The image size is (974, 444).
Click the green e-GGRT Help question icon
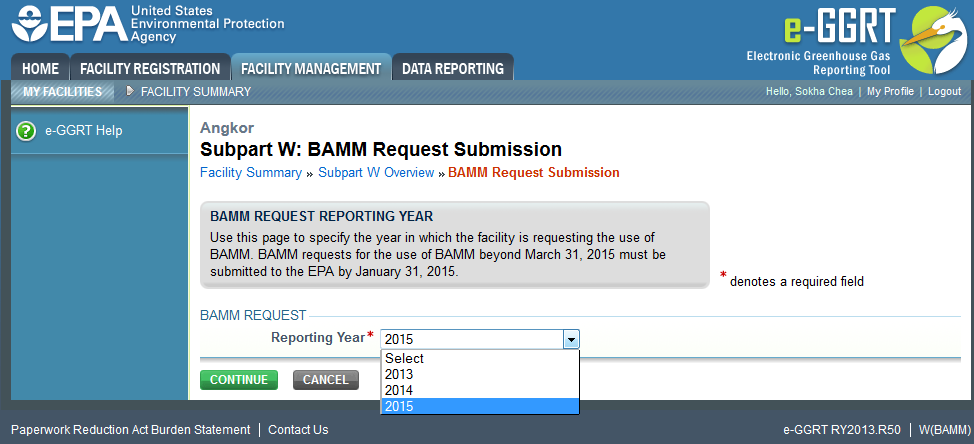point(26,131)
